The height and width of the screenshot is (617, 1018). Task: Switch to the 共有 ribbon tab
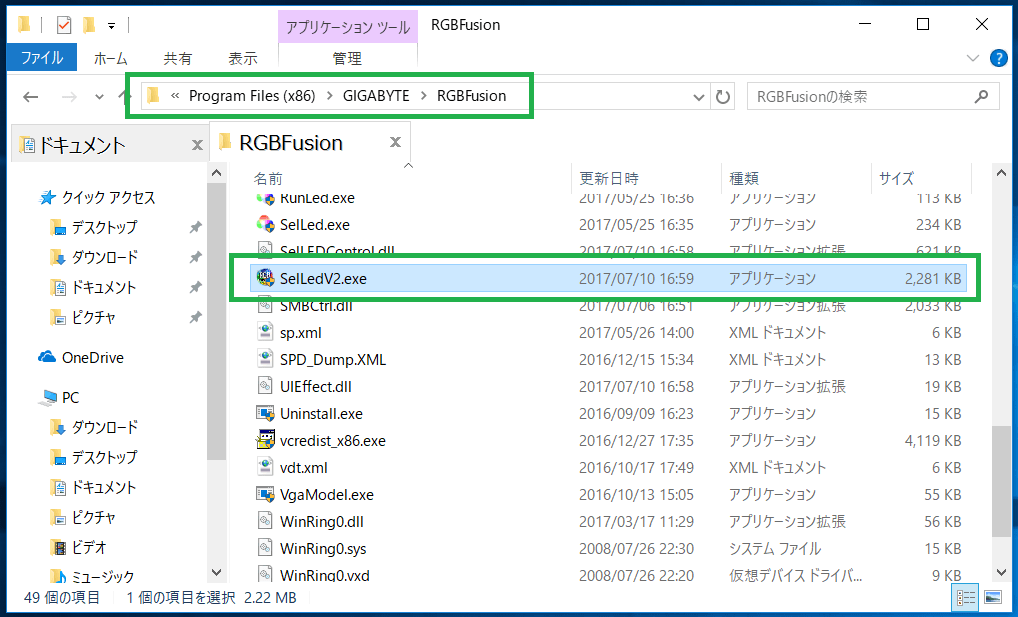(x=177, y=58)
